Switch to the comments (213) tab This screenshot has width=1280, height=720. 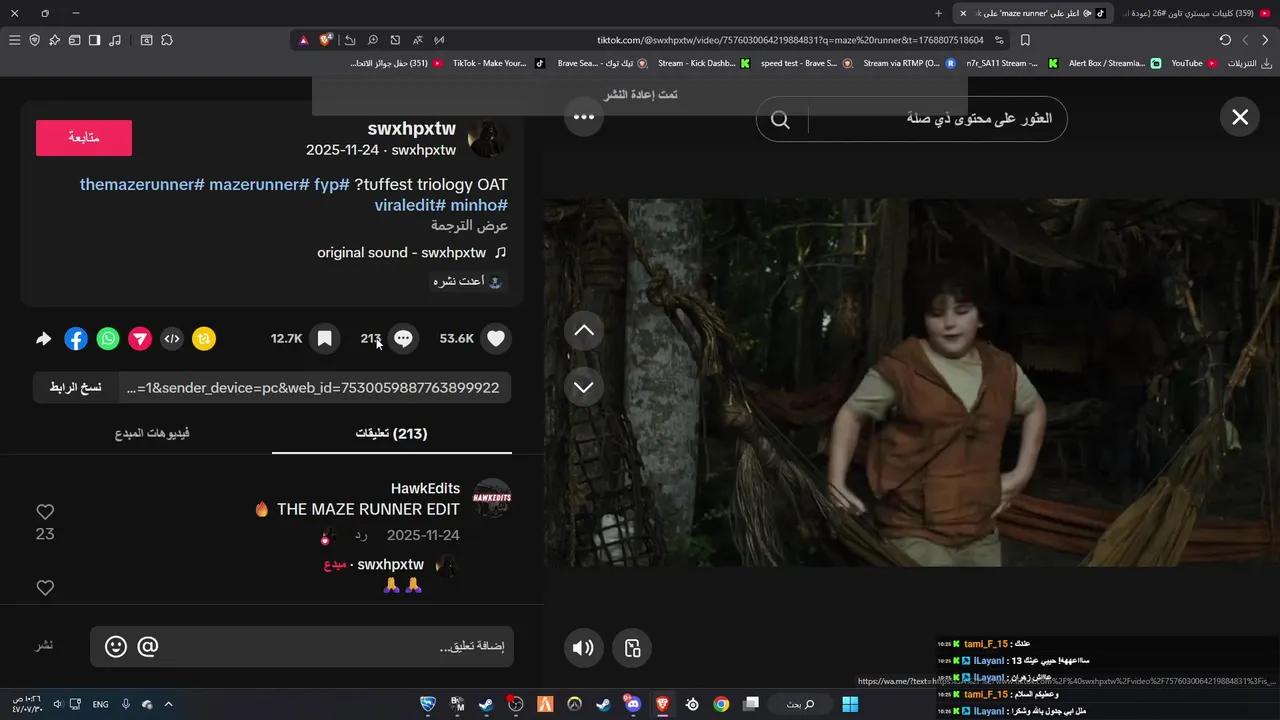click(392, 433)
